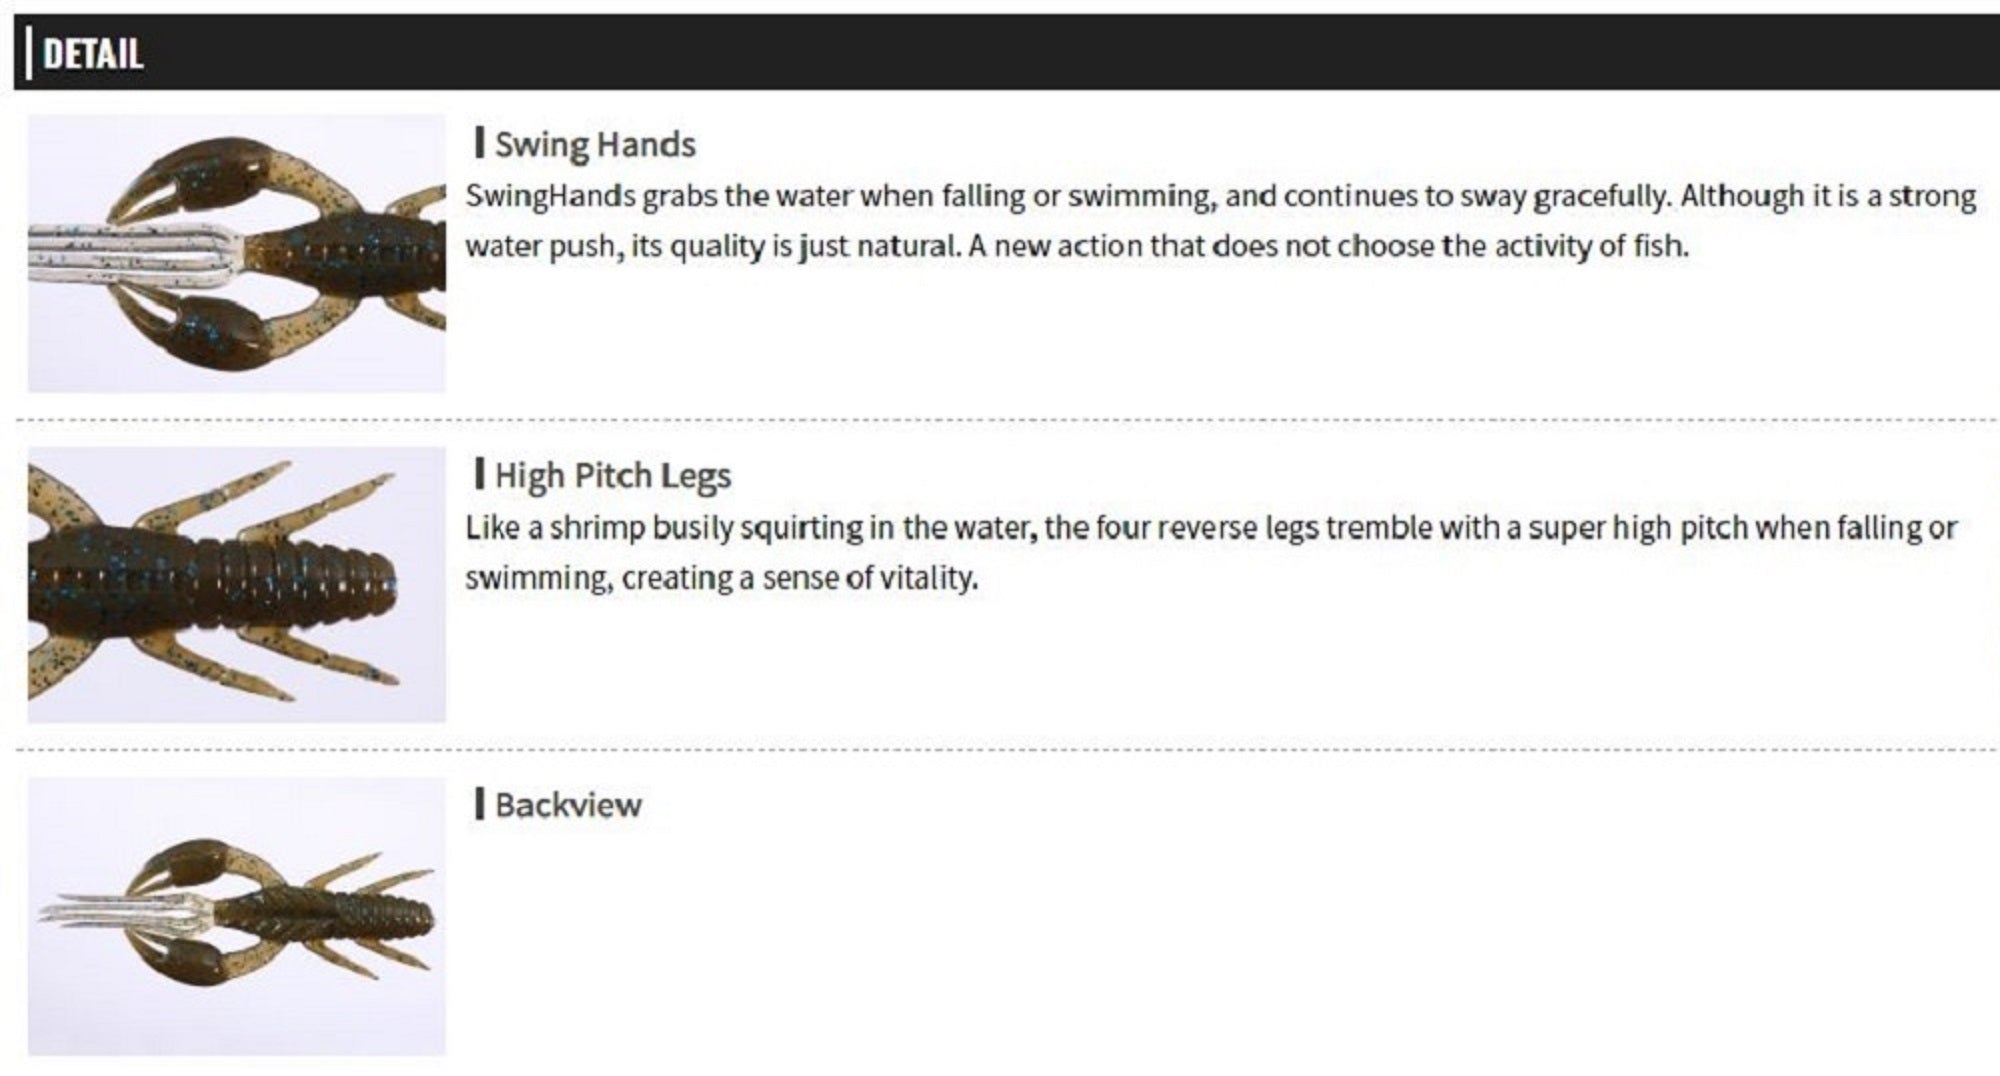2000x1076 pixels.
Task: Open the High Pitch Legs lure image
Action: point(237,585)
